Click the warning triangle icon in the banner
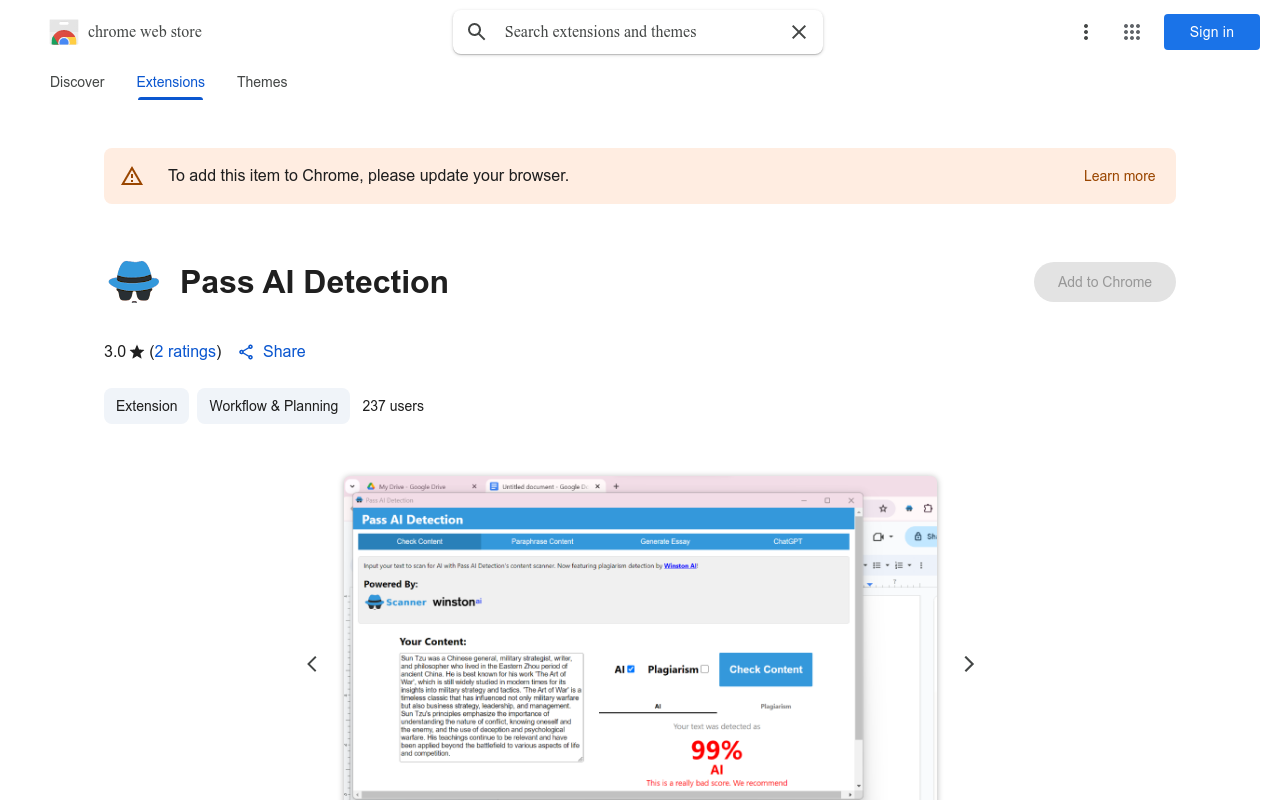 click(x=132, y=176)
